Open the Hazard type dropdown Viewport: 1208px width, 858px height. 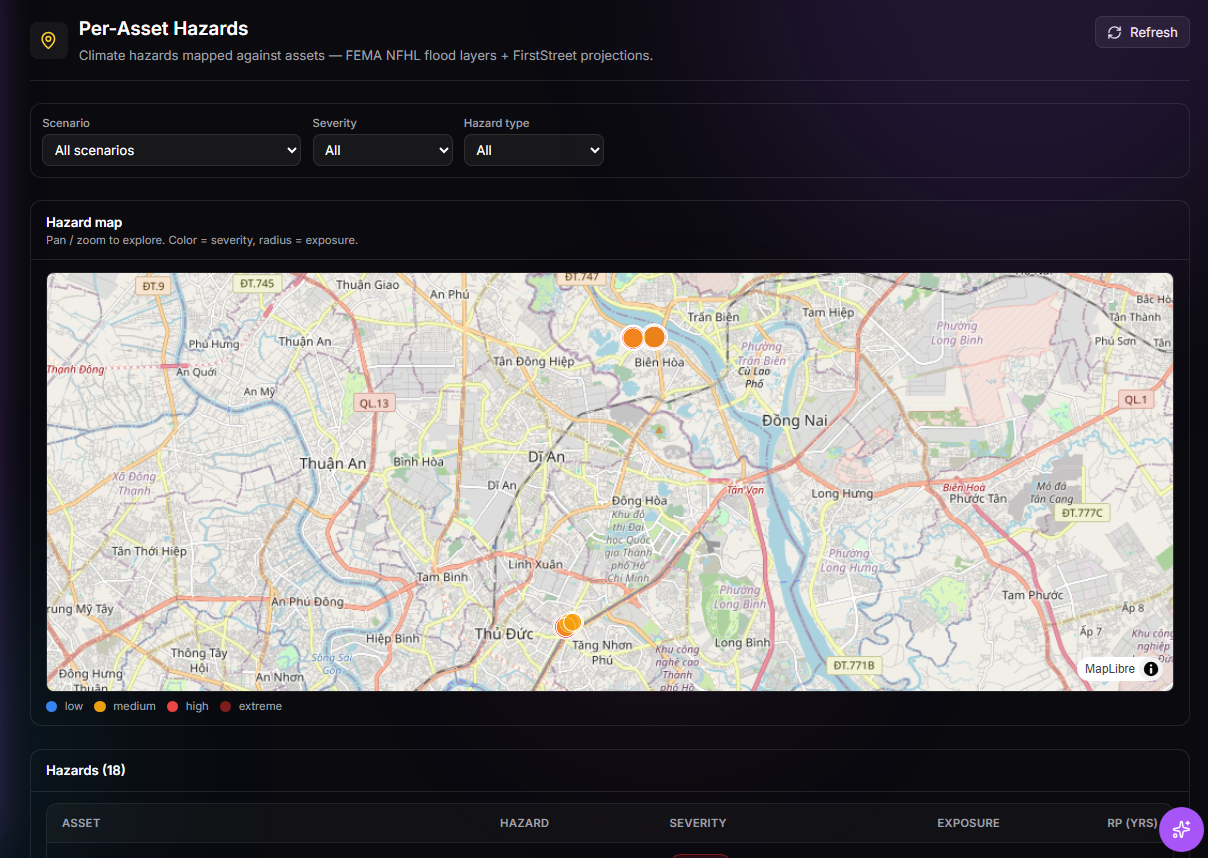click(x=534, y=150)
